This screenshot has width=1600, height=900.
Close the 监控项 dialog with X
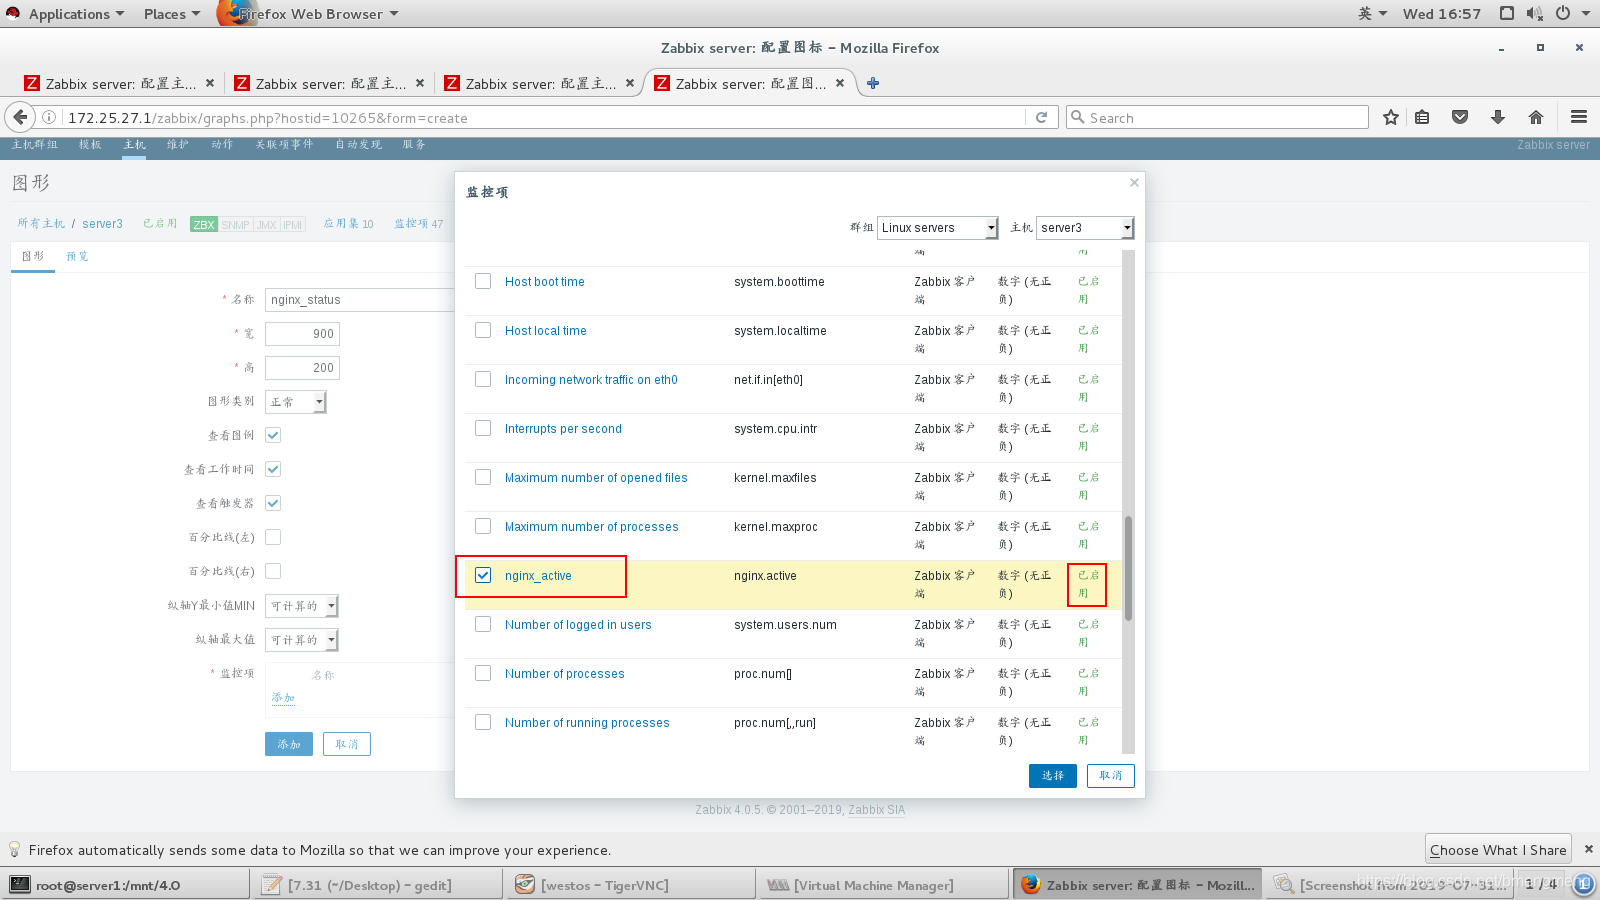tap(1134, 182)
